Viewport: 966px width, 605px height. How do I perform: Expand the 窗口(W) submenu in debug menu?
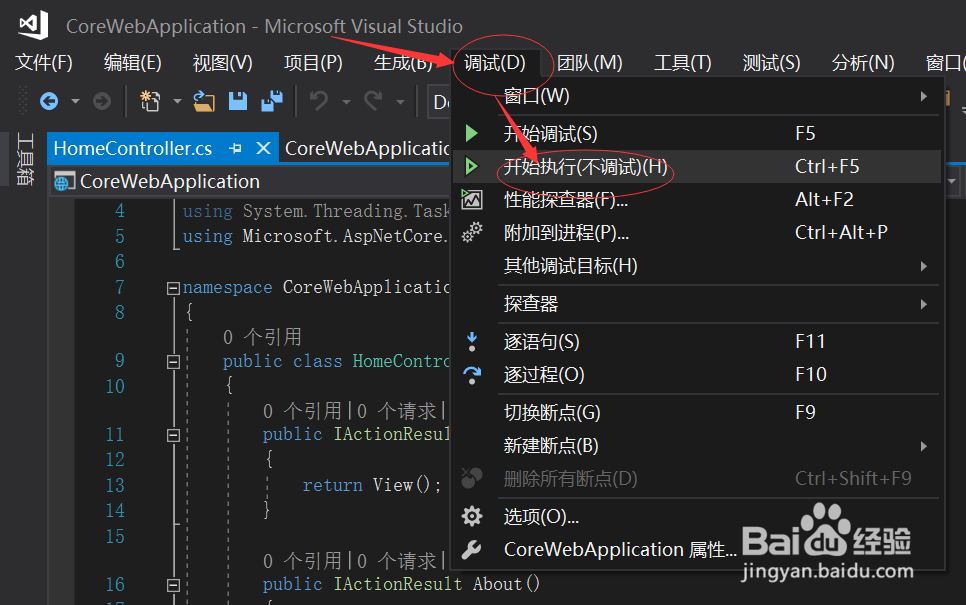pos(697,96)
